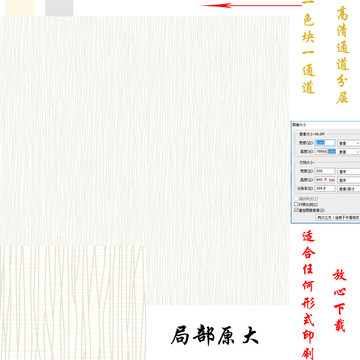Click the pixel width input field

tap(325, 143)
